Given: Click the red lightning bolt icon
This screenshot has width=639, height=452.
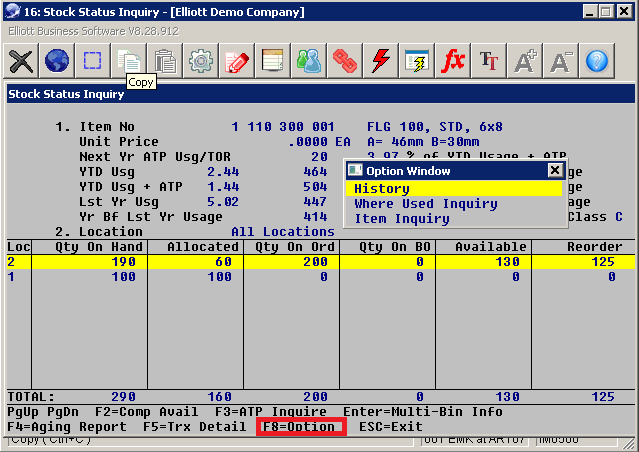Looking at the screenshot, I should [380, 61].
